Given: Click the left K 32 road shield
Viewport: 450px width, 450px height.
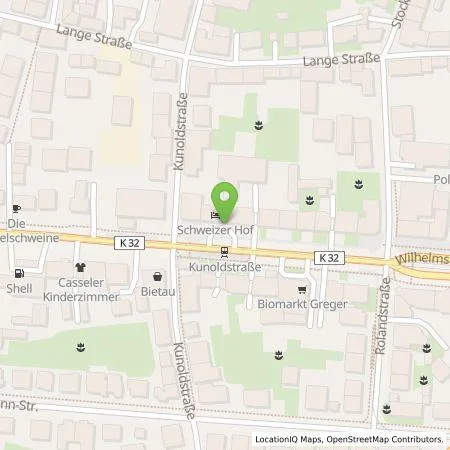Looking at the screenshot, I should pyautogui.click(x=129, y=243).
